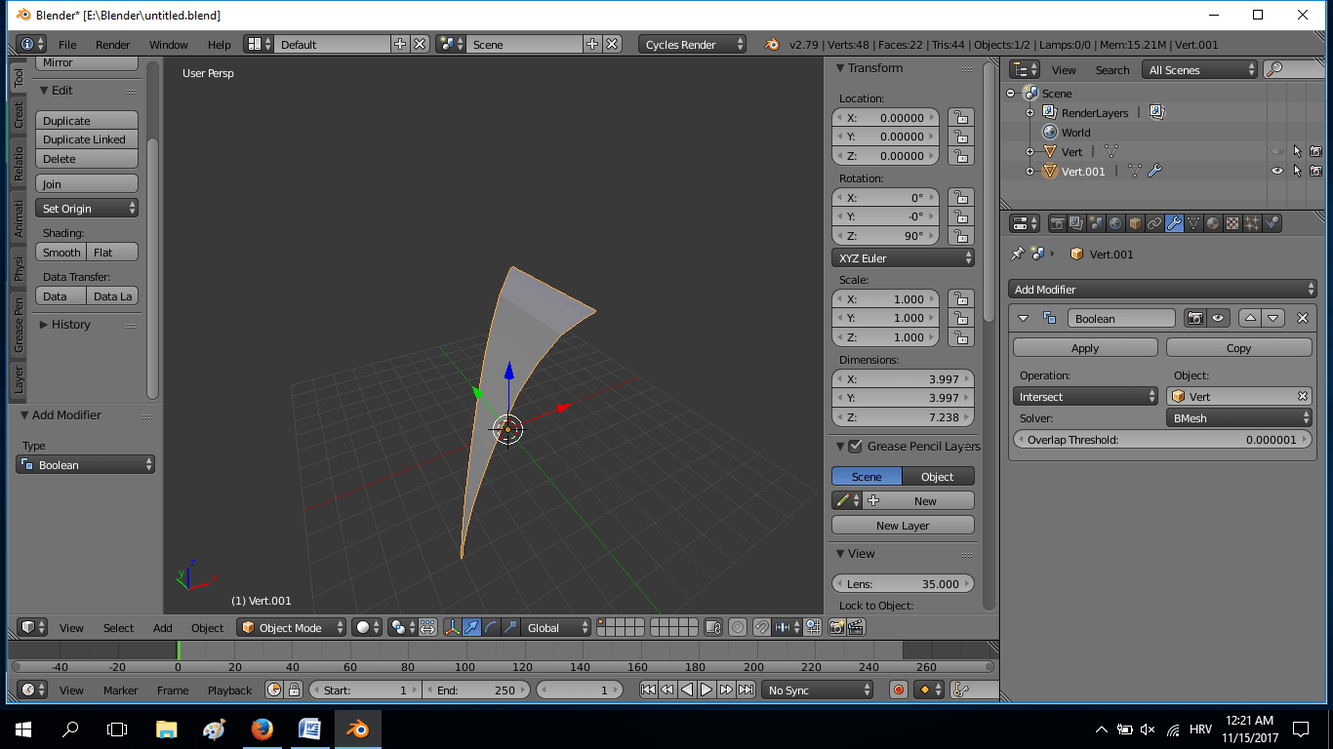This screenshot has width=1333, height=749.
Task: Click the Overlap Threshold slider field
Action: [1161, 440]
